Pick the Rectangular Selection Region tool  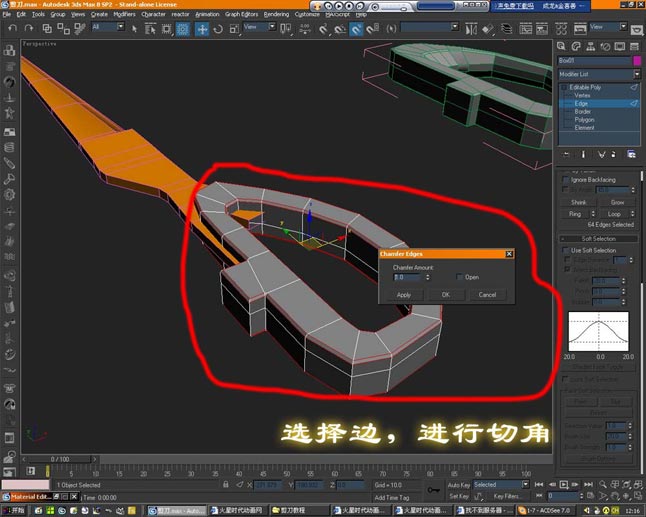[166, 29]
